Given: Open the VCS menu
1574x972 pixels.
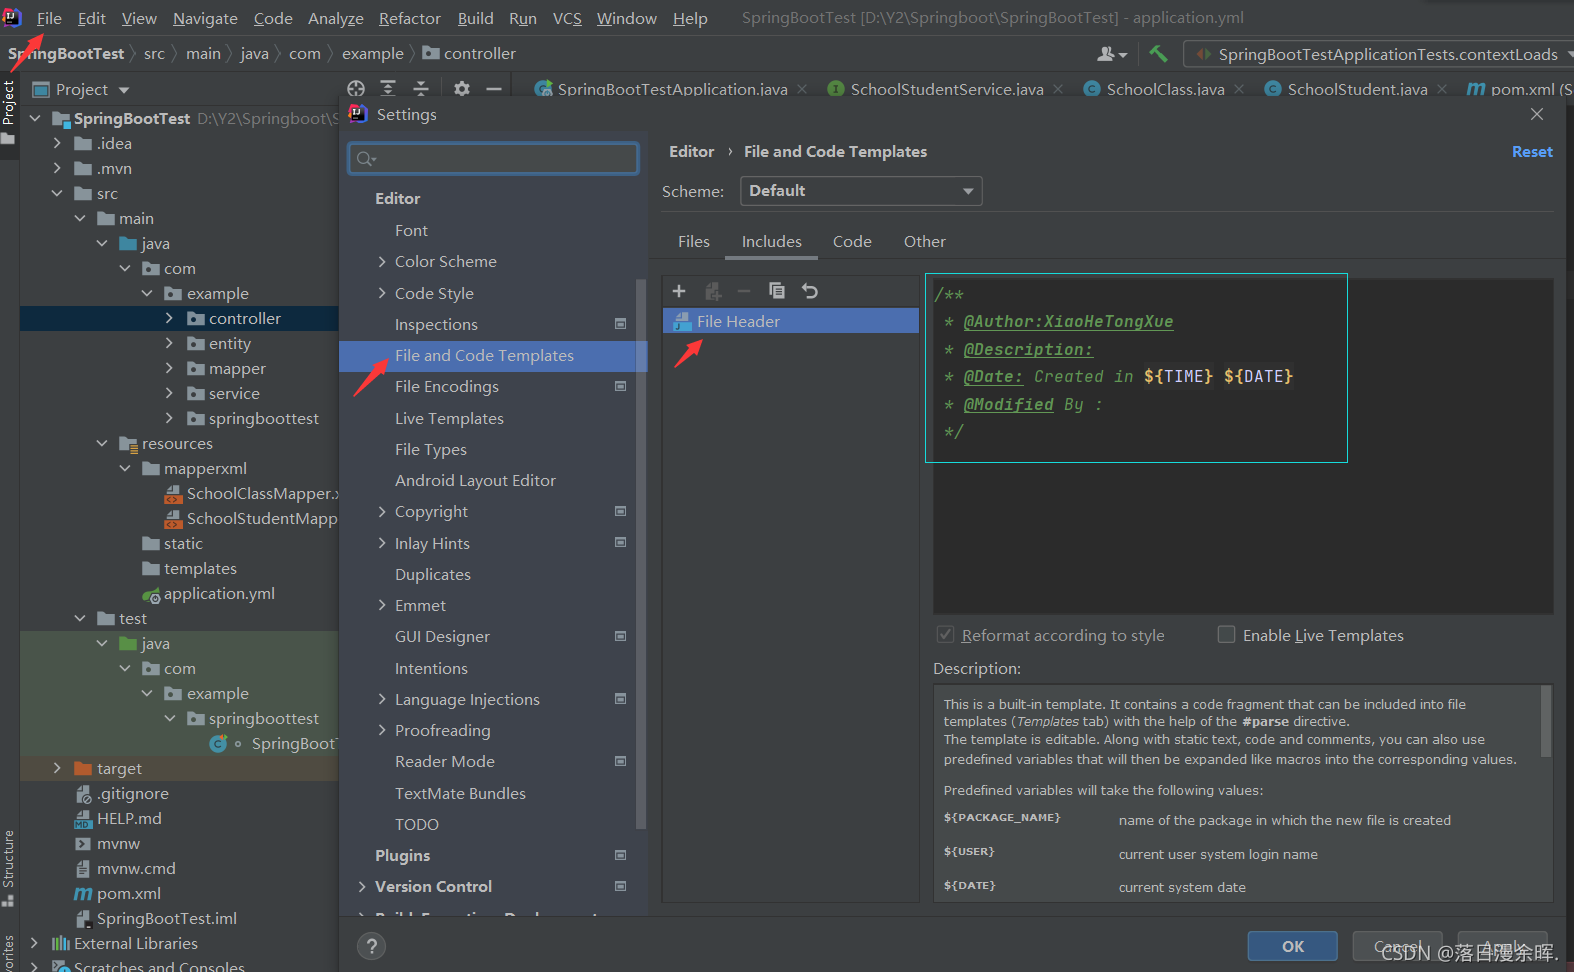Looking at the screenshot, I should pyautogui.click(x=567, y=18).
